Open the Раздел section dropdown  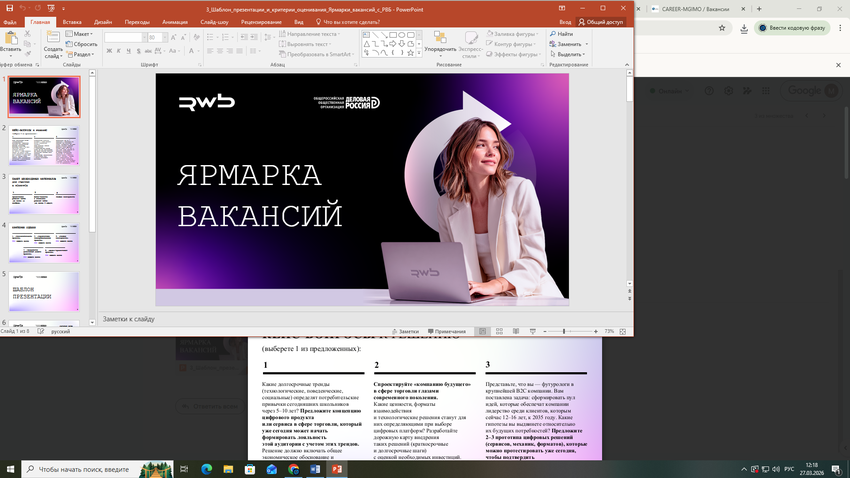click(80, 54)
